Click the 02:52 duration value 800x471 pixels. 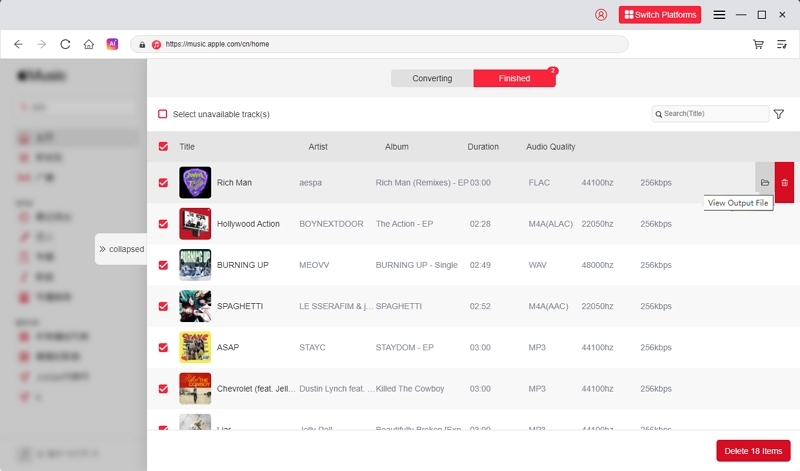(480, 306)
